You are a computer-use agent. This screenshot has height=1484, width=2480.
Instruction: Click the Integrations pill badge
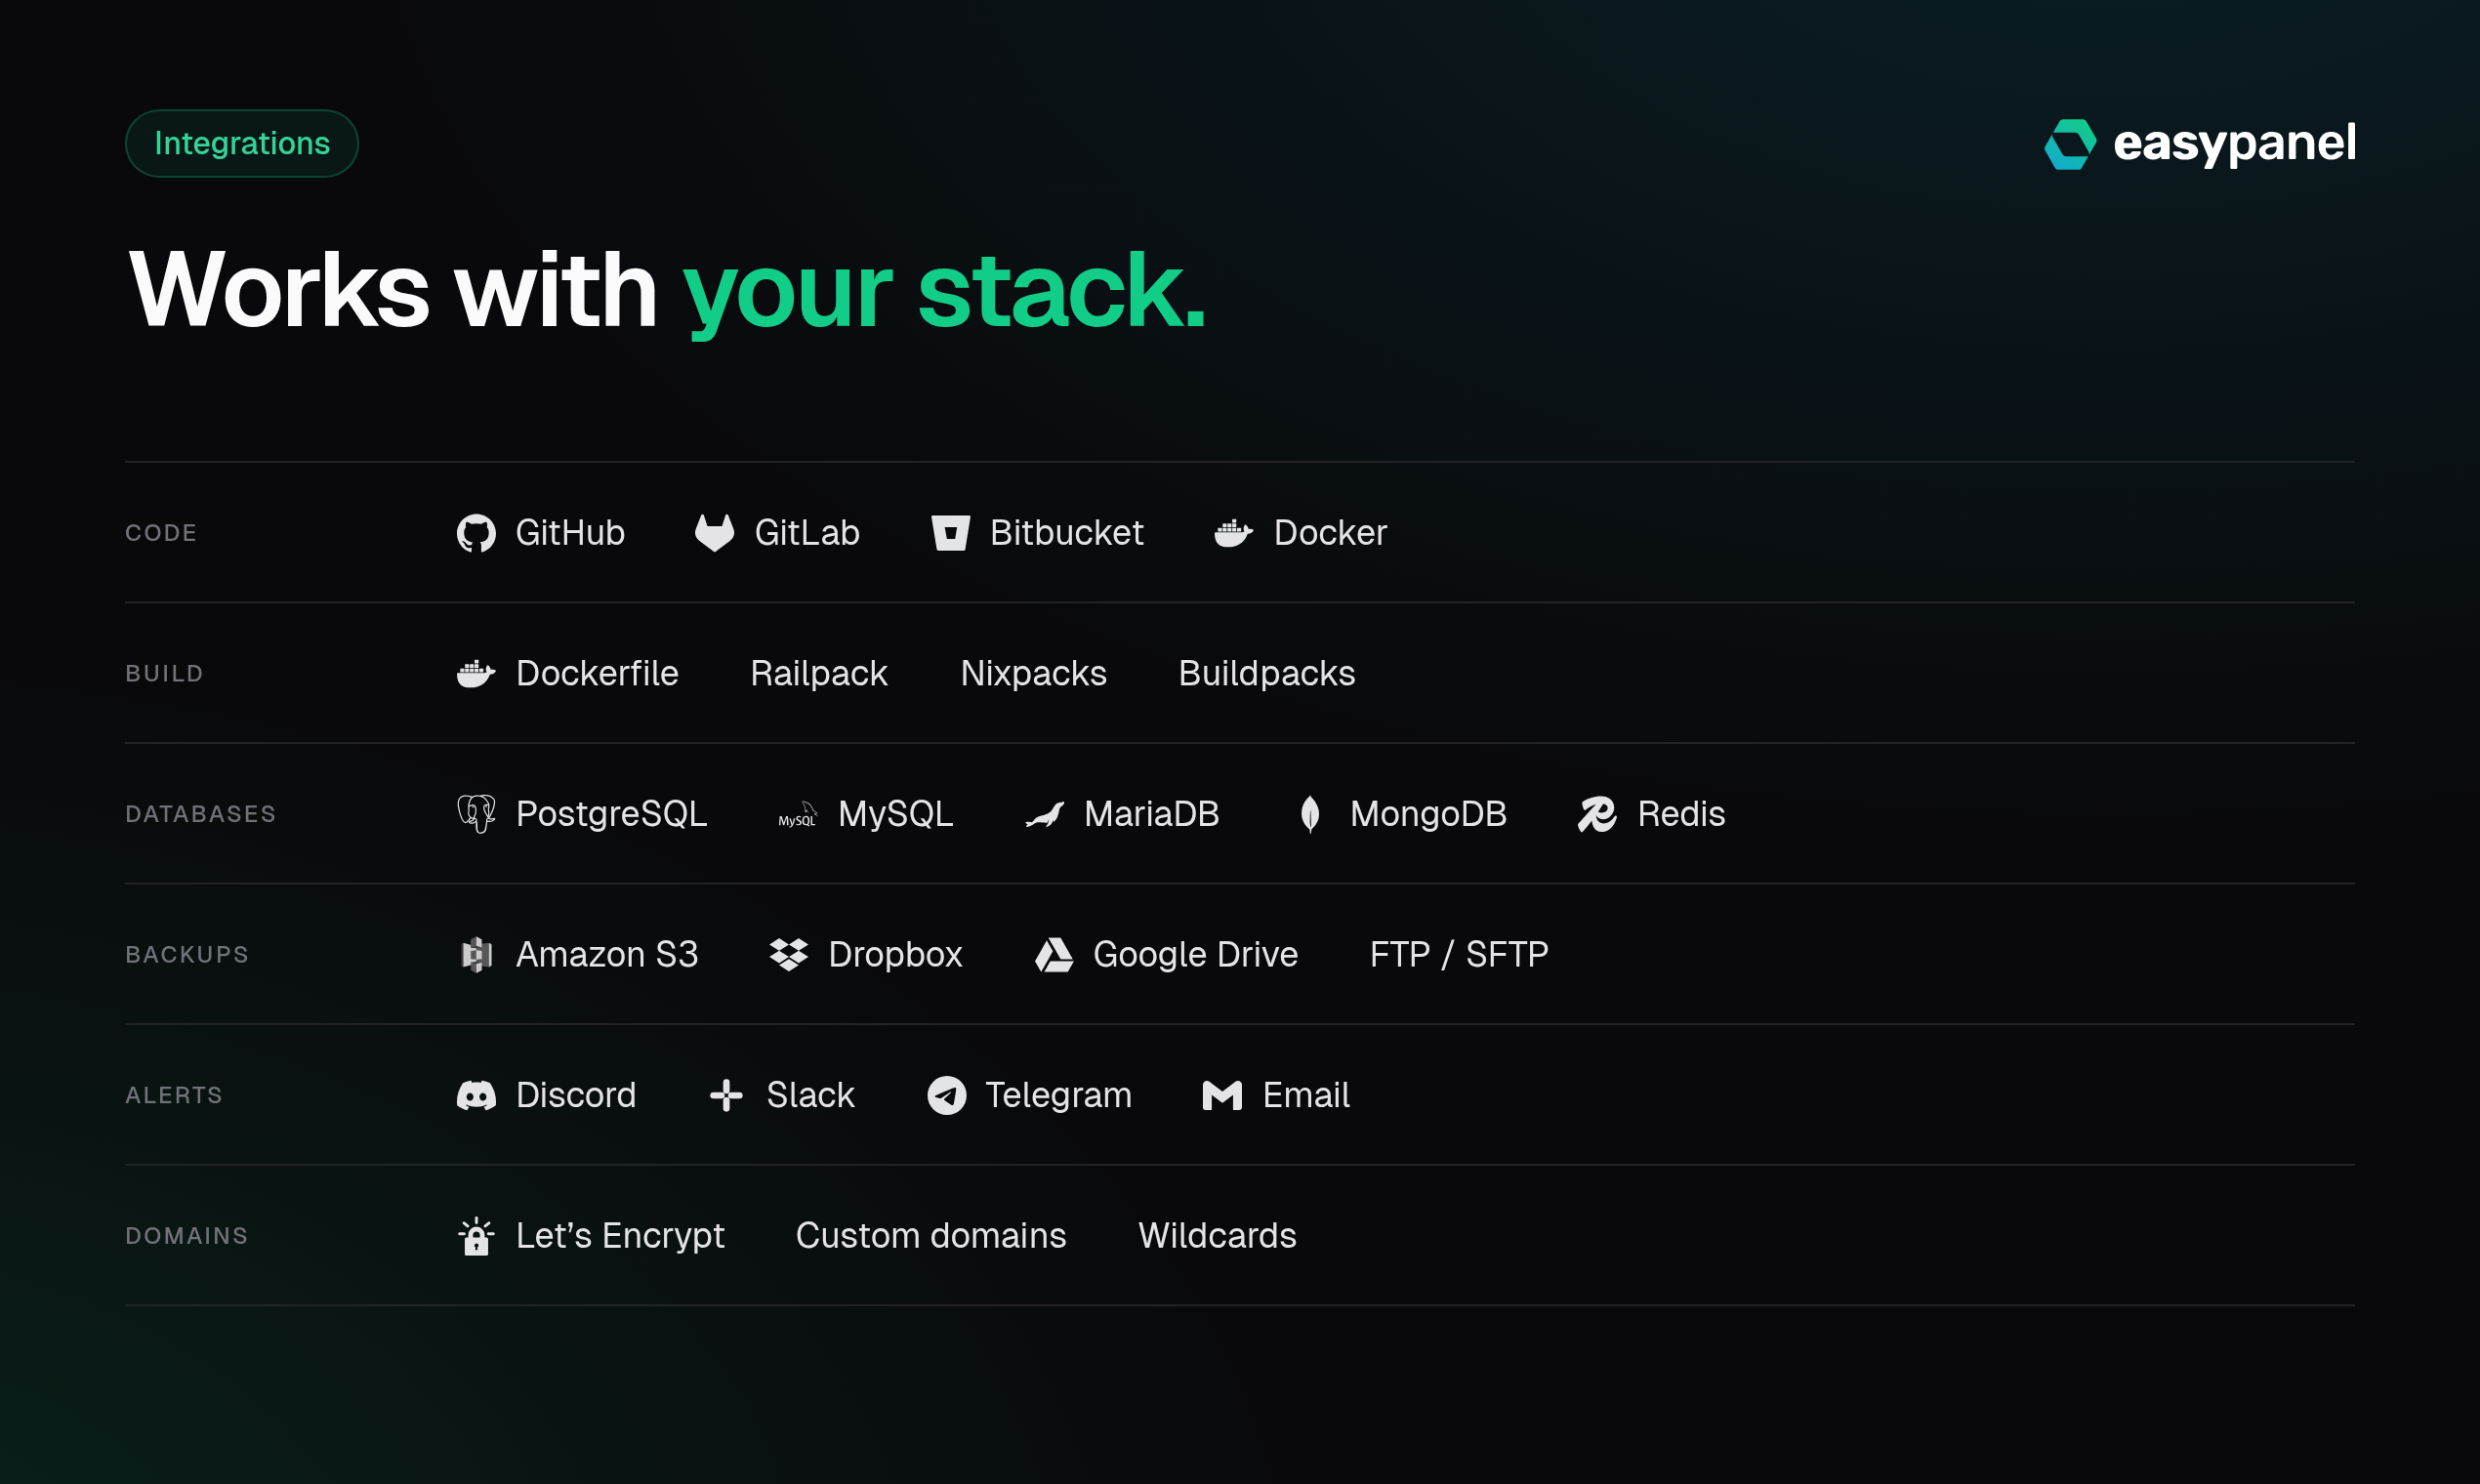(242, 143)
